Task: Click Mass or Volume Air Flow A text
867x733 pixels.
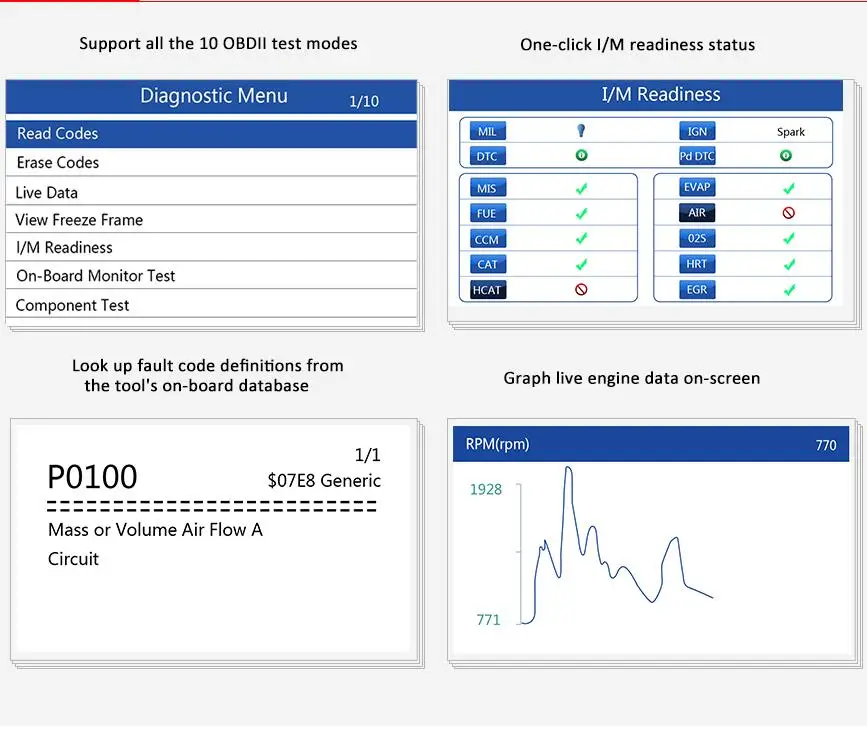Action: point(155,530)
